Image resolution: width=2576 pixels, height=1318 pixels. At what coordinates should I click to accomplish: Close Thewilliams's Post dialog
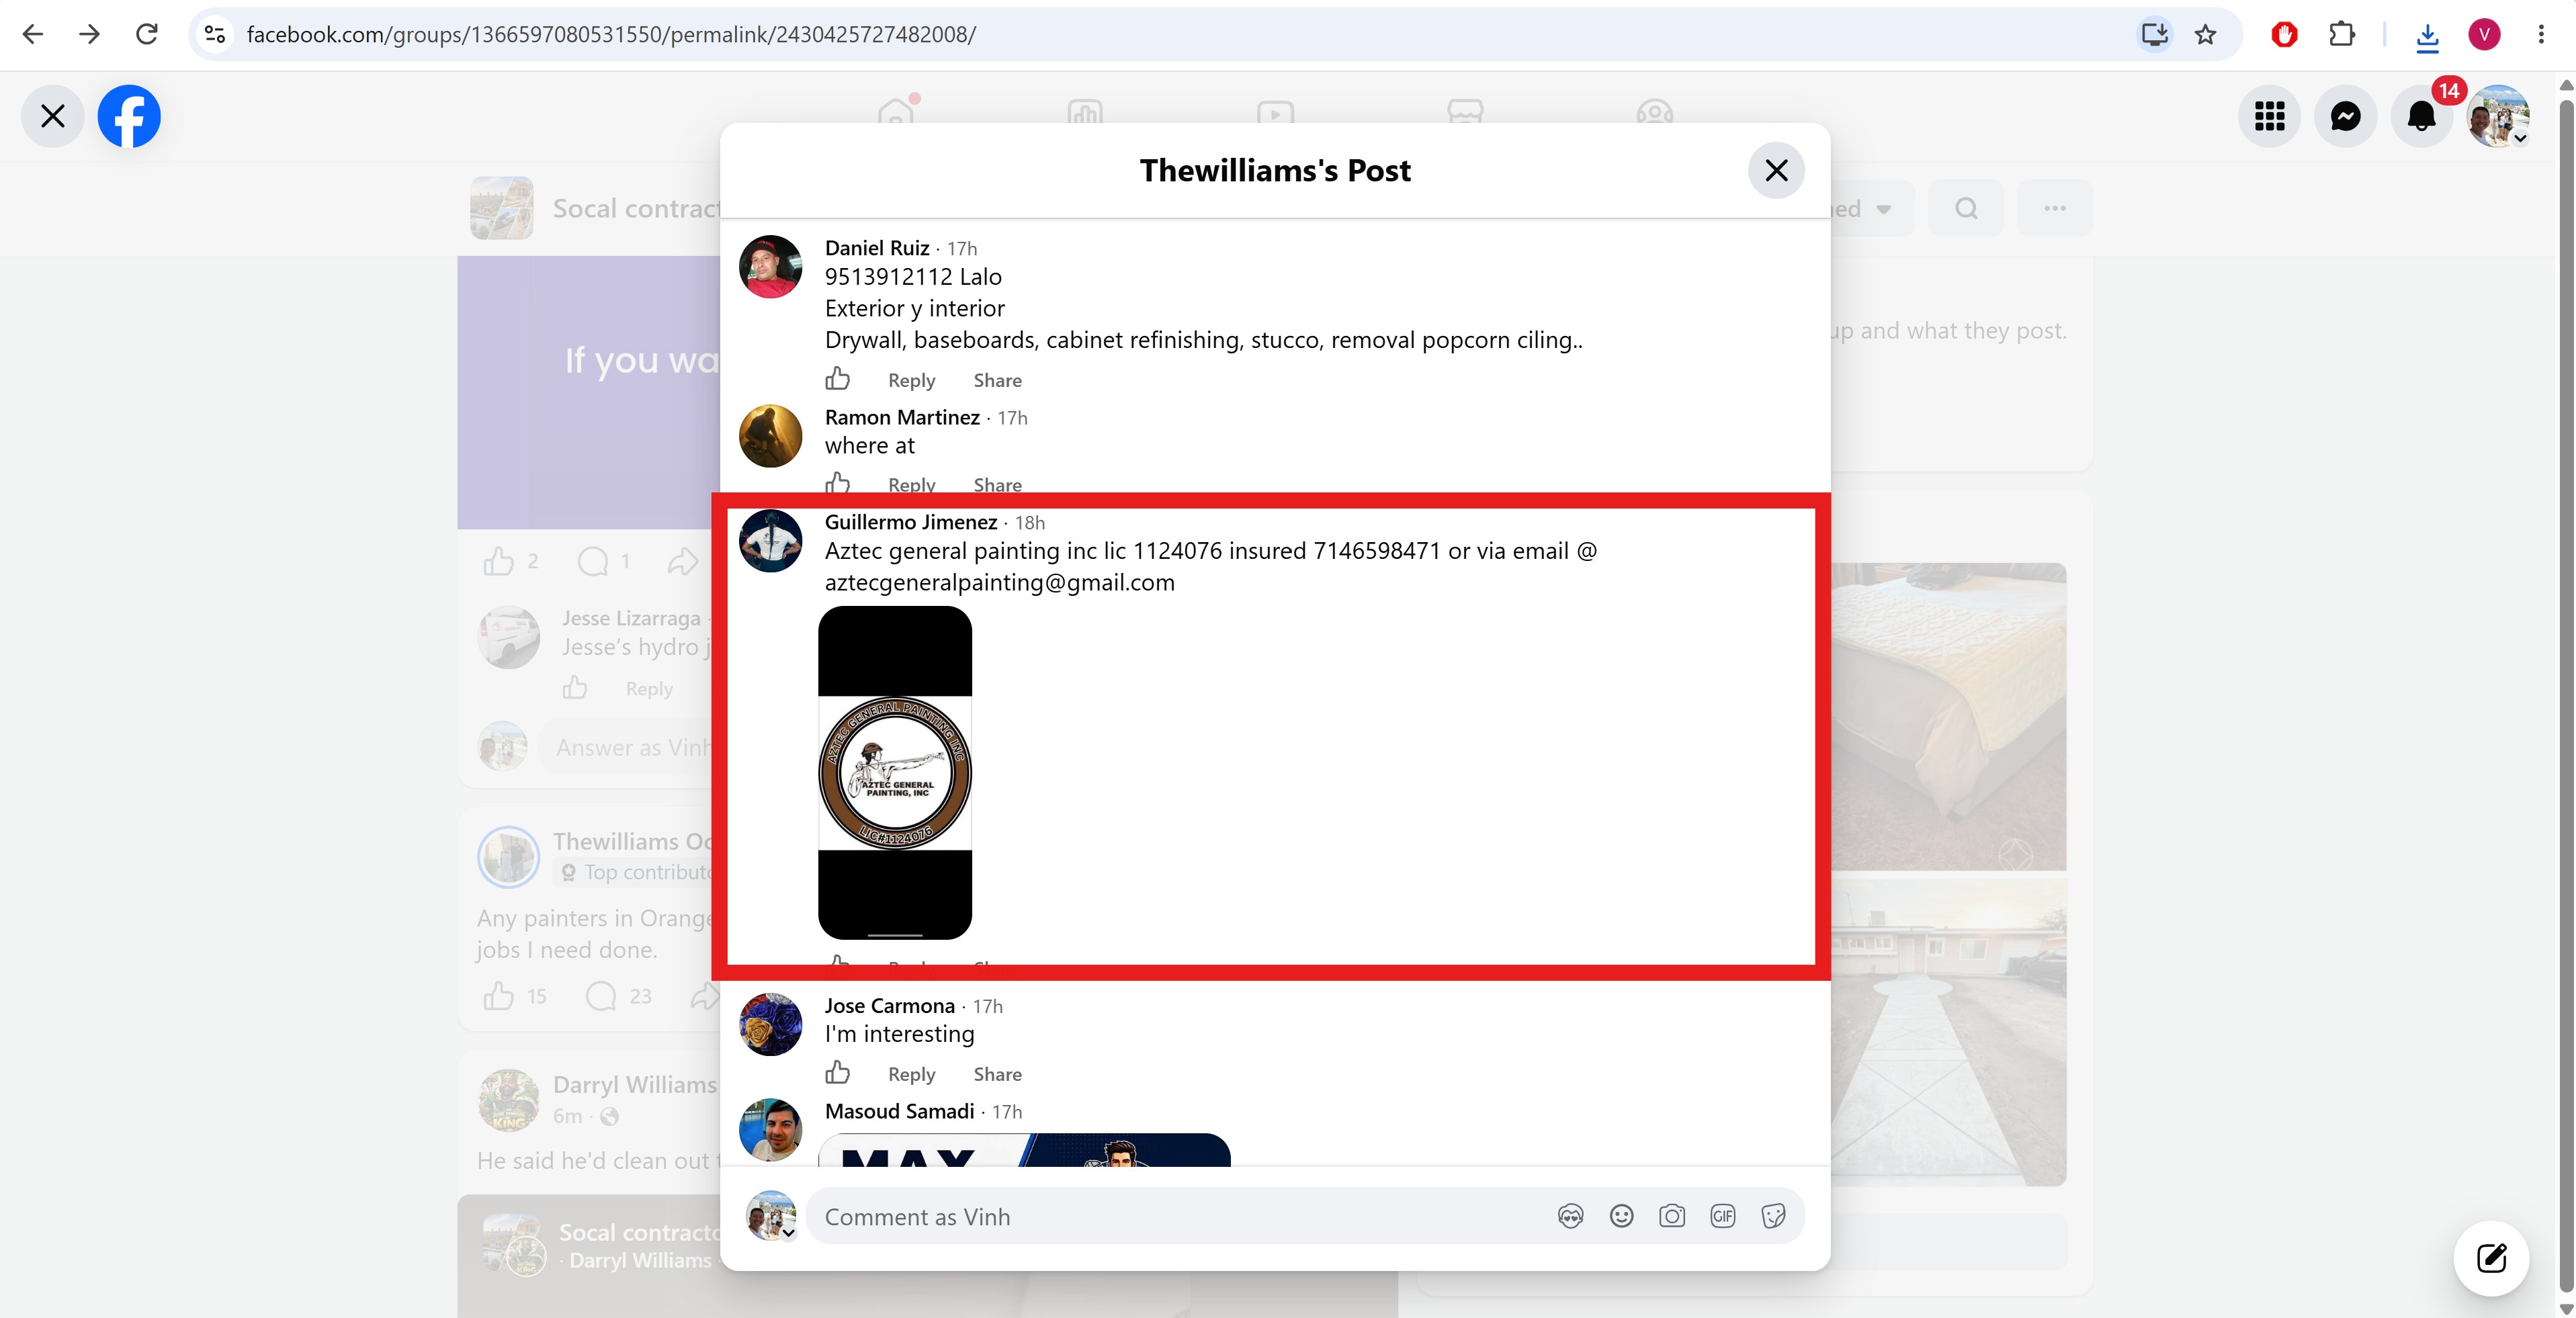coord(1776,170)
